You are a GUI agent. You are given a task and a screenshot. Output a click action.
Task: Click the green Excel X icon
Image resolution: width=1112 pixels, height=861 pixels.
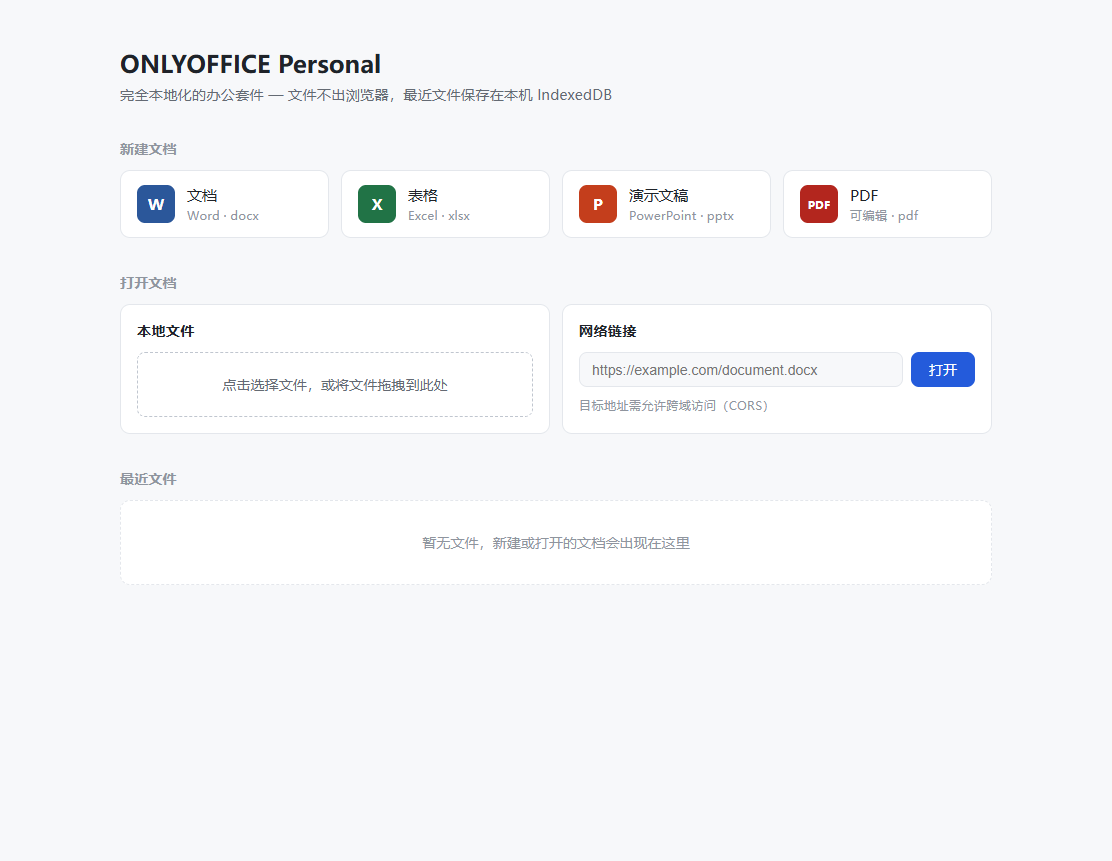(377, 204)
